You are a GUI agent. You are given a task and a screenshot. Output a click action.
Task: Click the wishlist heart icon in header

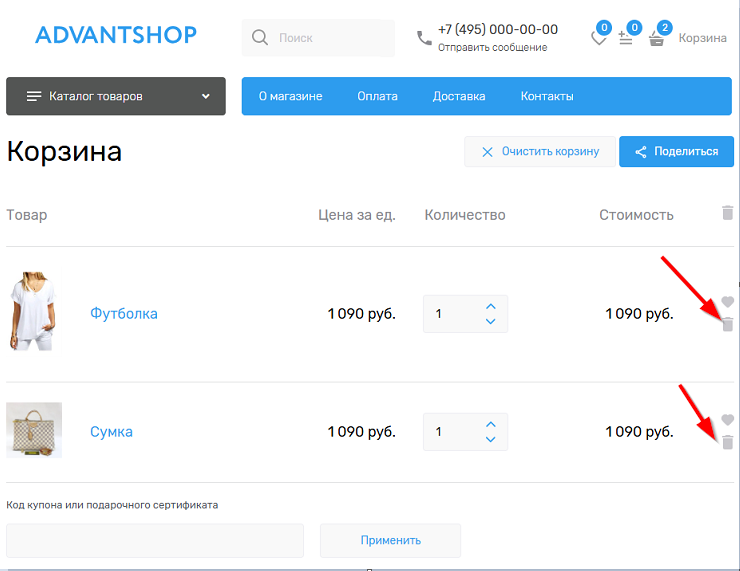(599, 39)
